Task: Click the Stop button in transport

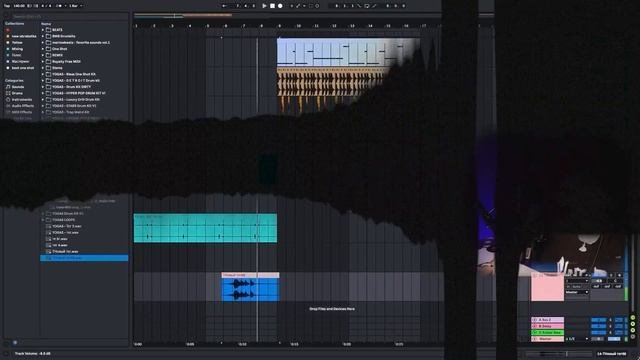Action: 272,6
